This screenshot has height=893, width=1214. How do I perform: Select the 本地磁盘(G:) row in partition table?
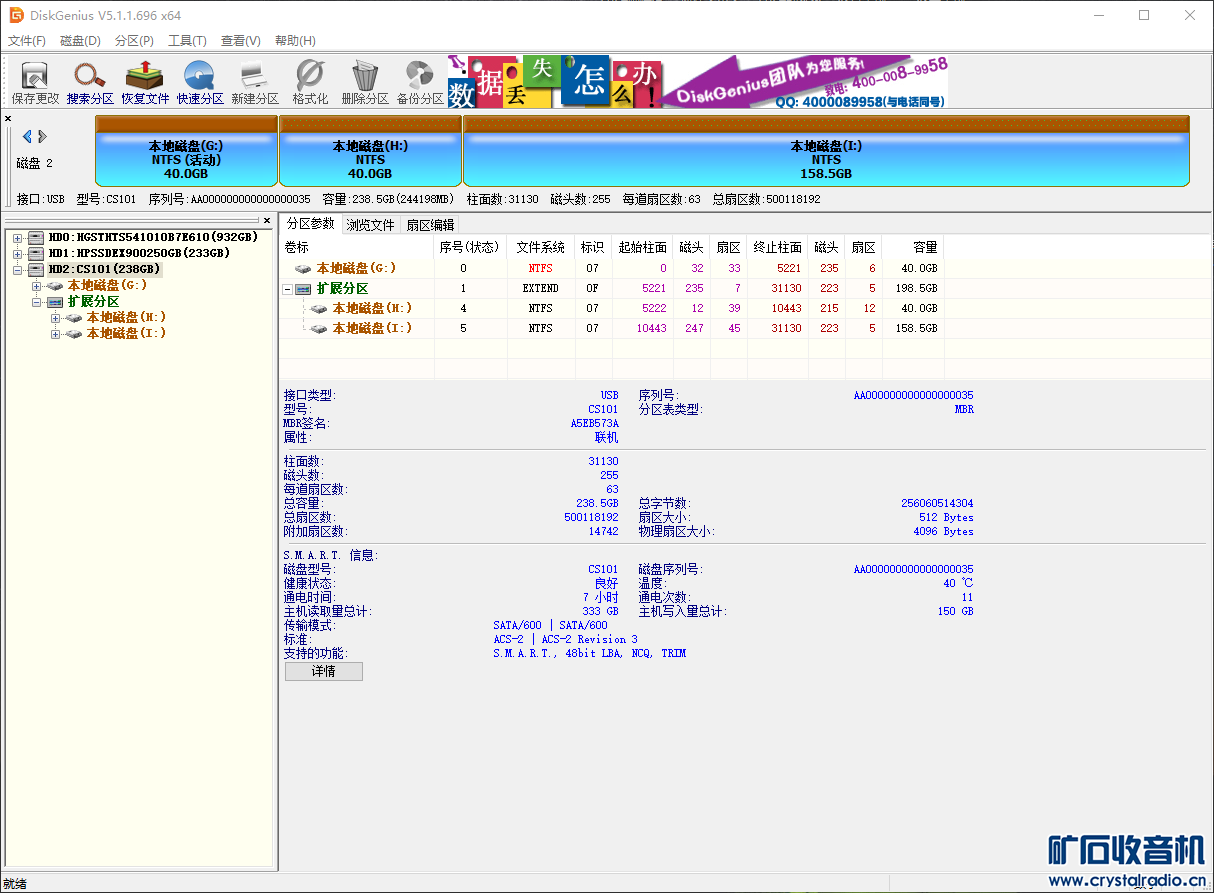(612, 268)
